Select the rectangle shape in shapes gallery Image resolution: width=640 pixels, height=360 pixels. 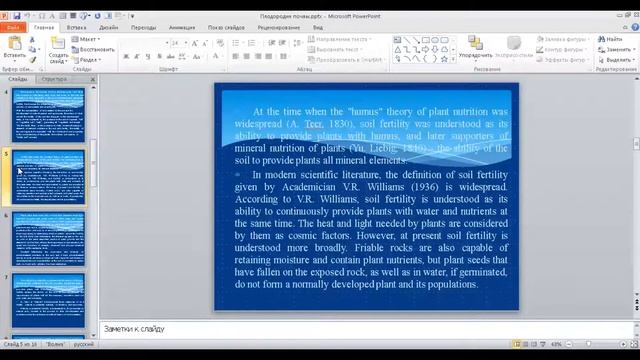coord(426,40)
